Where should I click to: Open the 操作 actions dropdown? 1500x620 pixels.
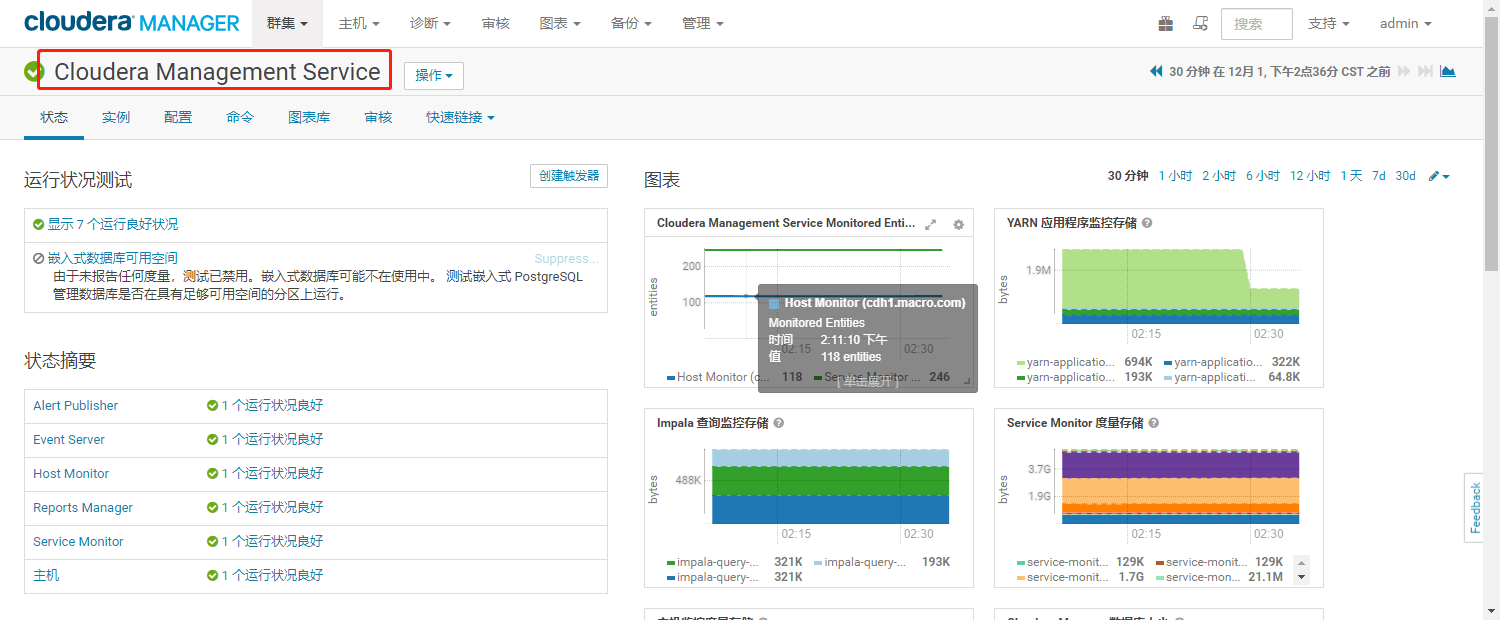pos(434,75)
